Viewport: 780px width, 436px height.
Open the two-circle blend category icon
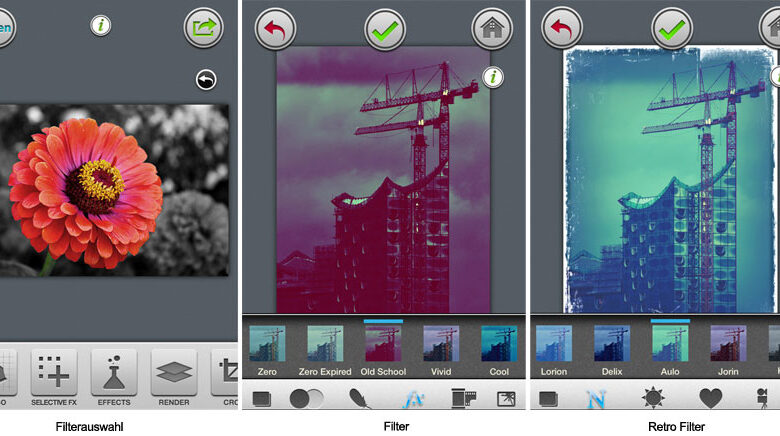[x=306, y=399]
